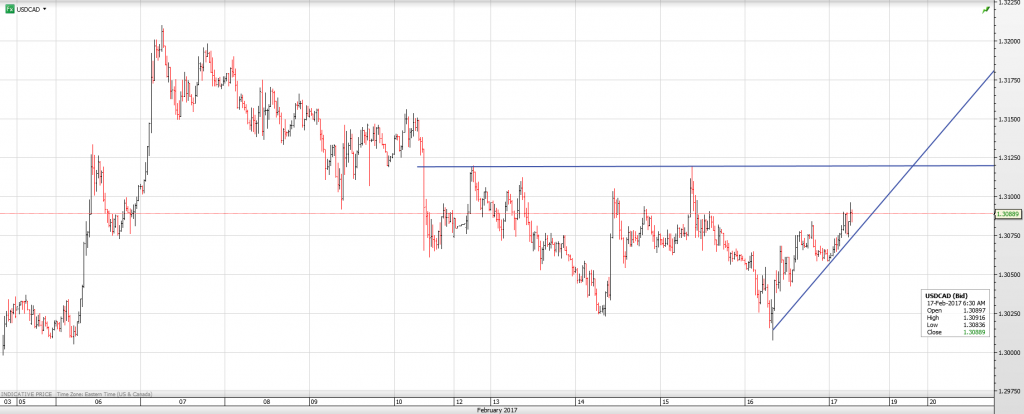
Task: Click the current price tag 1.30889 on axis
Action: 1008,214
